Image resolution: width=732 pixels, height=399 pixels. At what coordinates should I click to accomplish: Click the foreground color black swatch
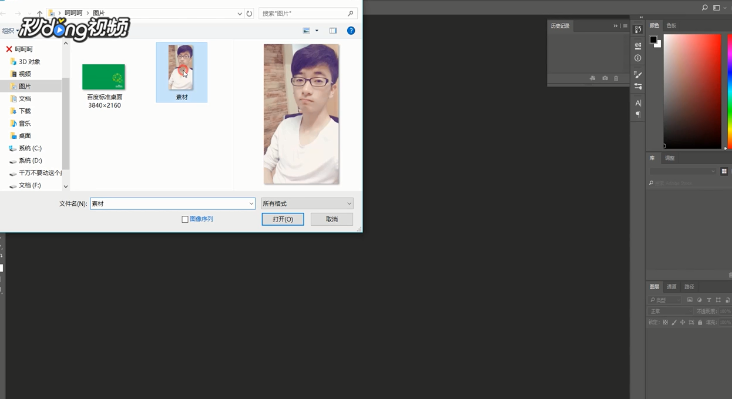click(x=653, y=39)
